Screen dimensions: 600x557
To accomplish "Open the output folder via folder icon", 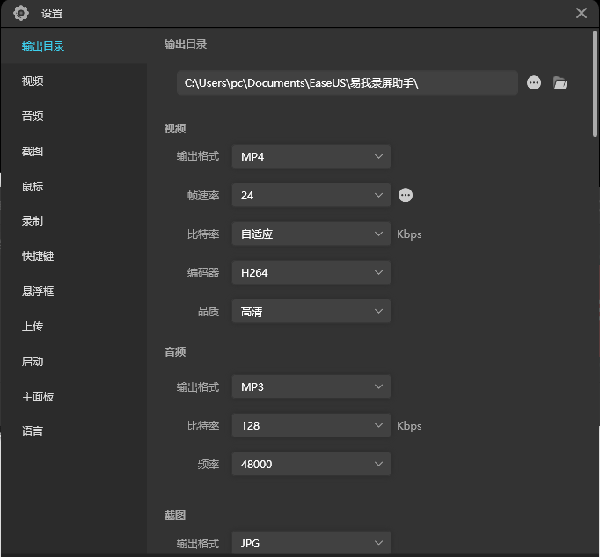I will [560, 83].
